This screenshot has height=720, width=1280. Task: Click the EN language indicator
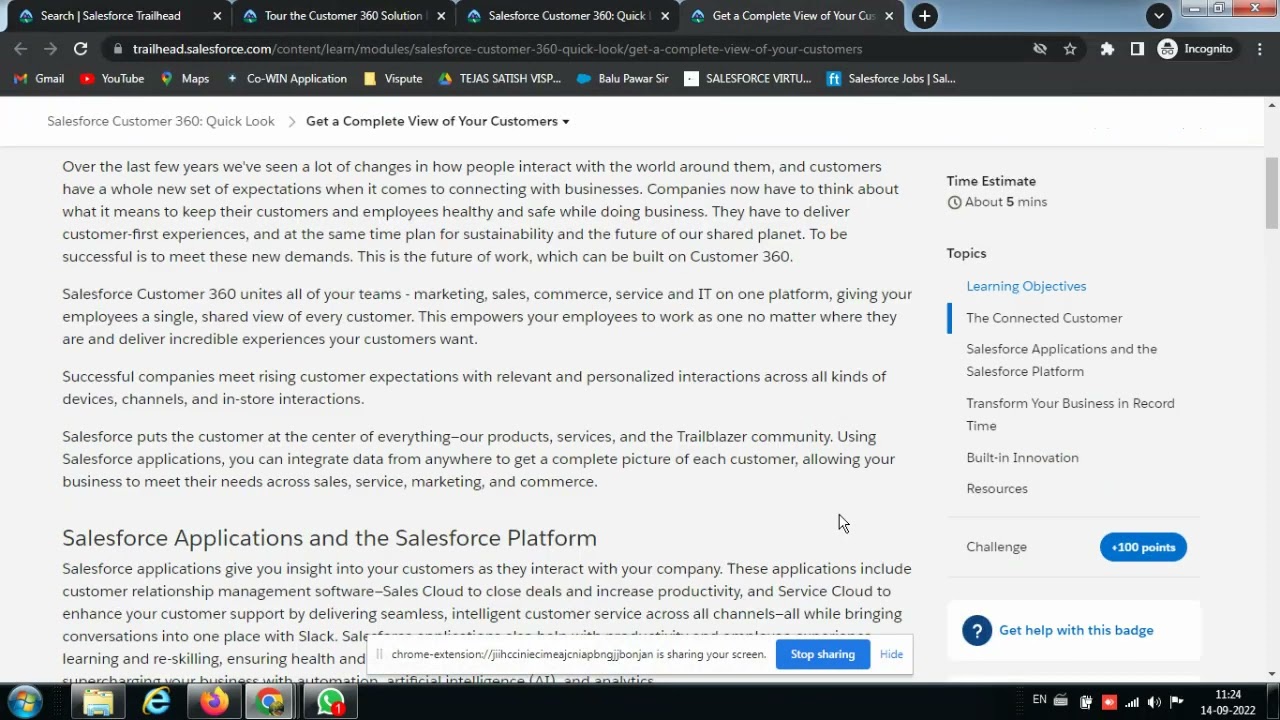click(x=1040, y=700)
